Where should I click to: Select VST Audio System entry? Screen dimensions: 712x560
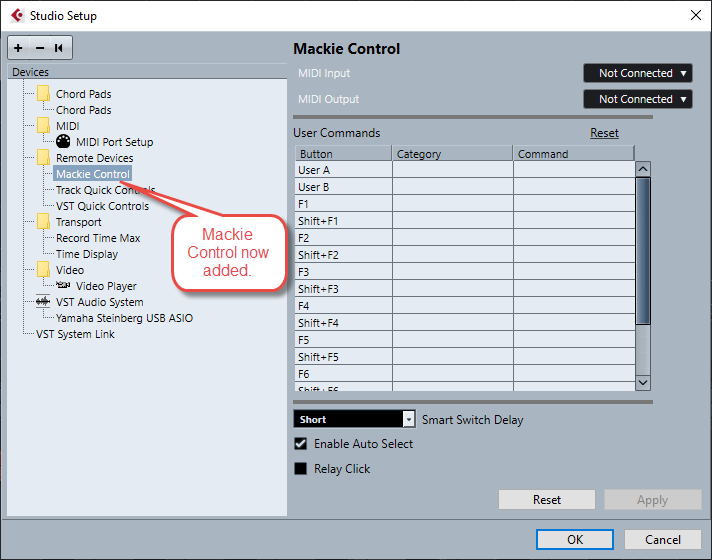click(99, 302)
